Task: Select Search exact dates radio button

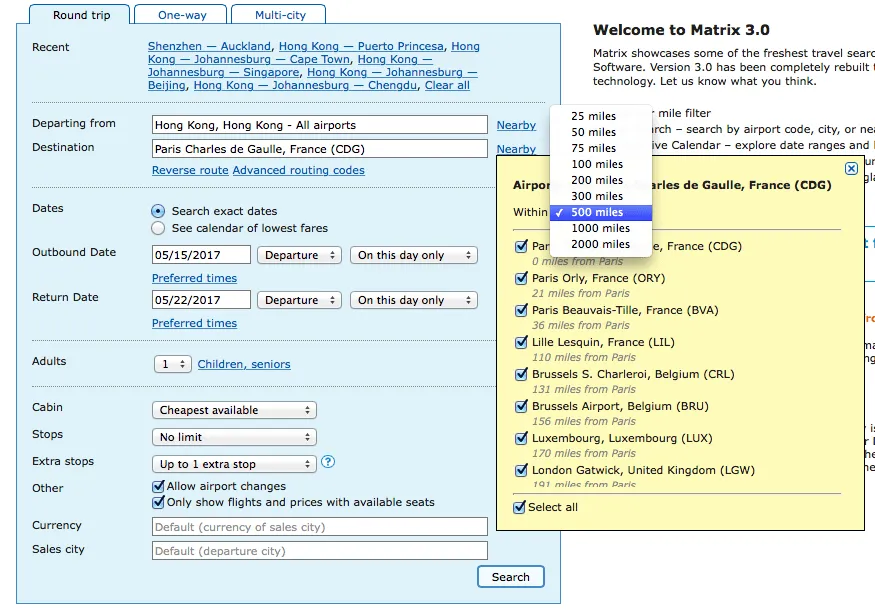Action: [x=158, y=211]
